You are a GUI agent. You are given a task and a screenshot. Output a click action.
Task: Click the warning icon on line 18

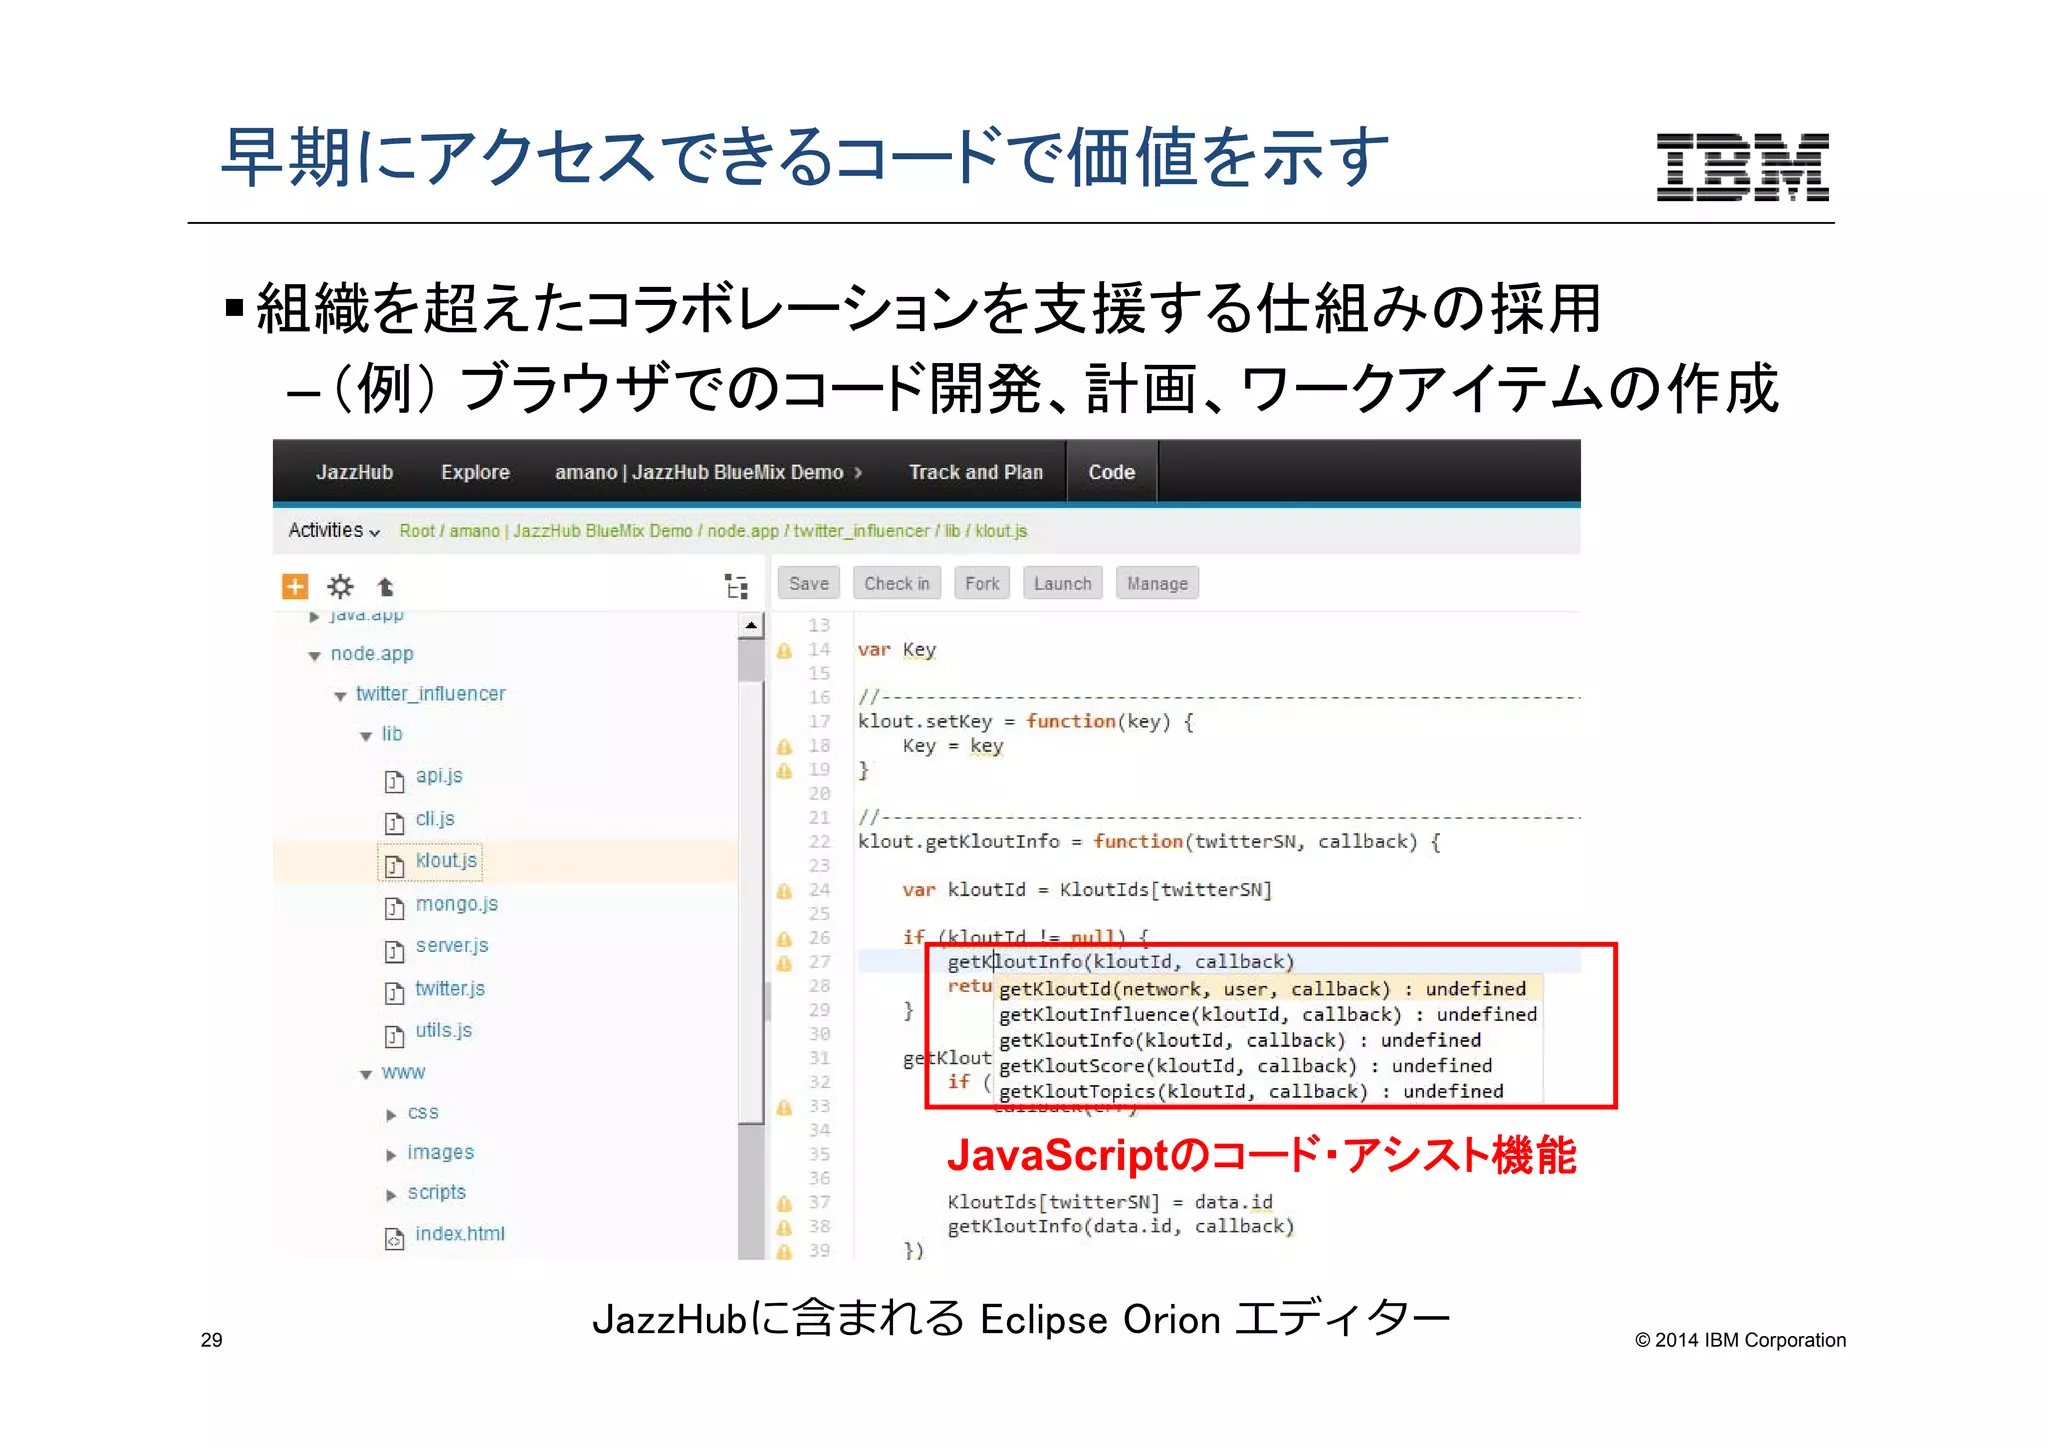coord(785,747)
